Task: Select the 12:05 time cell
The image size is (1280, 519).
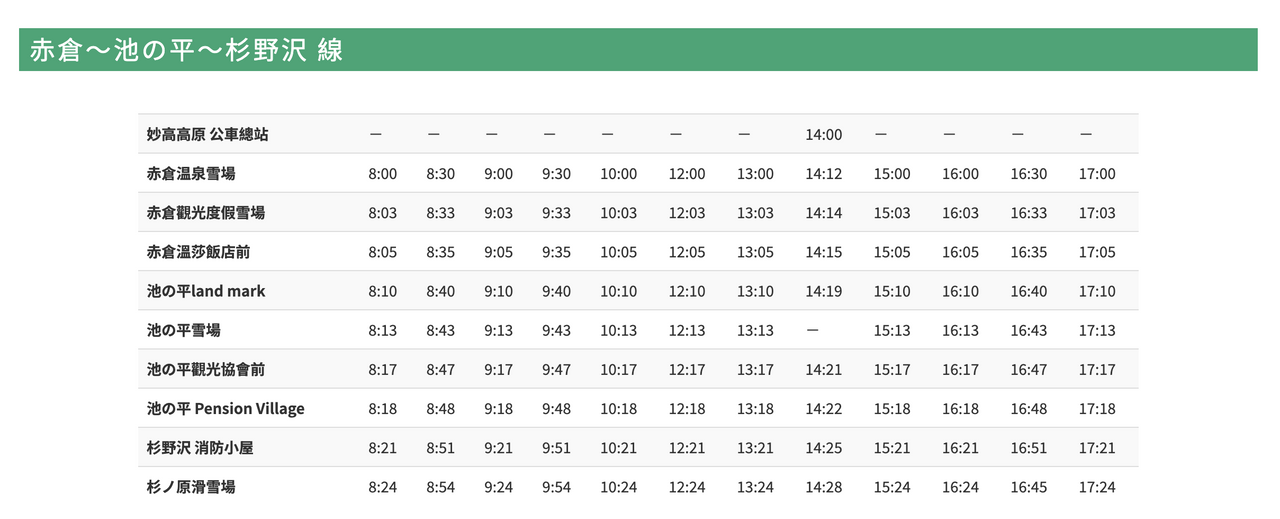Action: [x=687, y=252]
